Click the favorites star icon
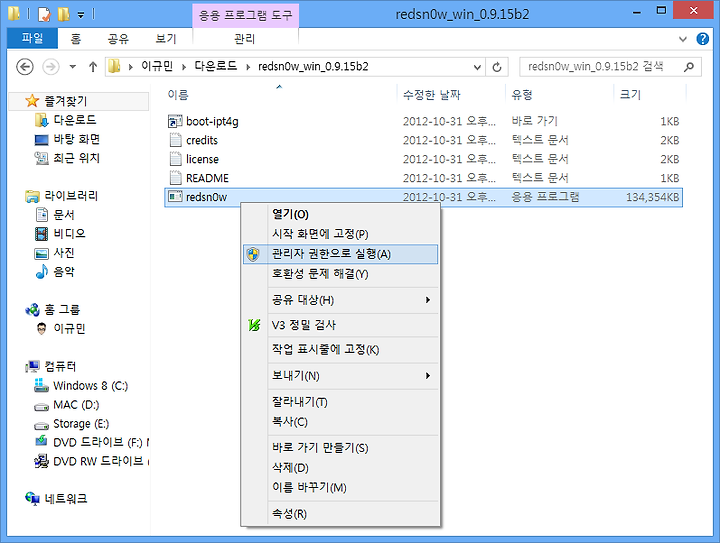Viewport: 720px width, 543px height. 32,101
